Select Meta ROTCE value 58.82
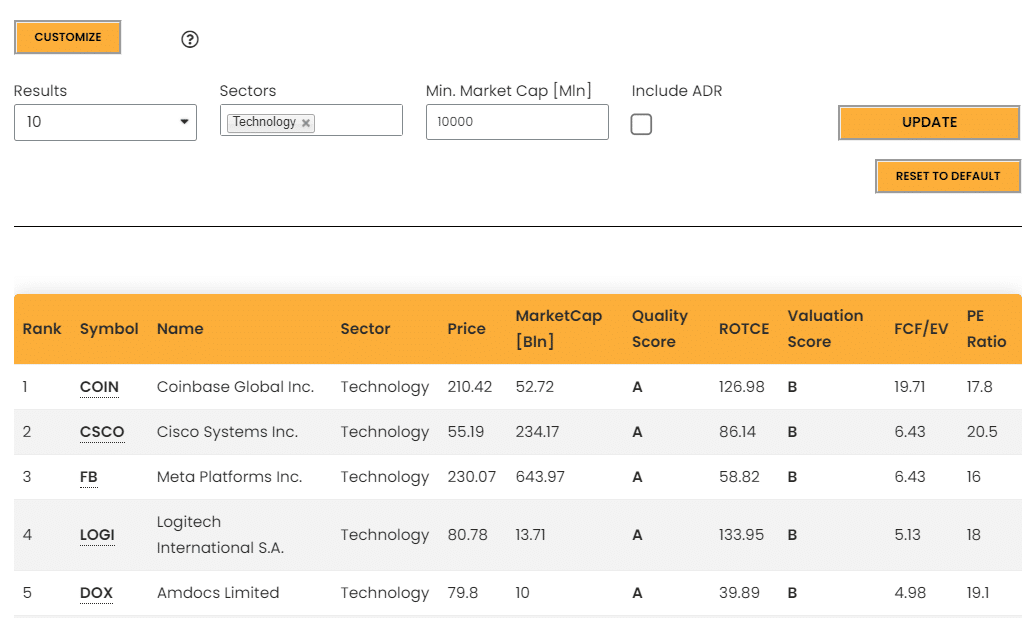The width and height of the screenshot is (1036, 618). click(x=739, y=477)
